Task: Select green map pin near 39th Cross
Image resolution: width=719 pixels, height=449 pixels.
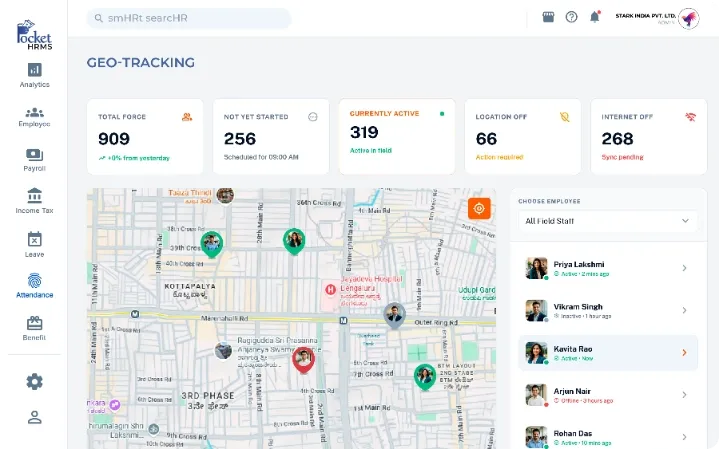Action: 211,244
